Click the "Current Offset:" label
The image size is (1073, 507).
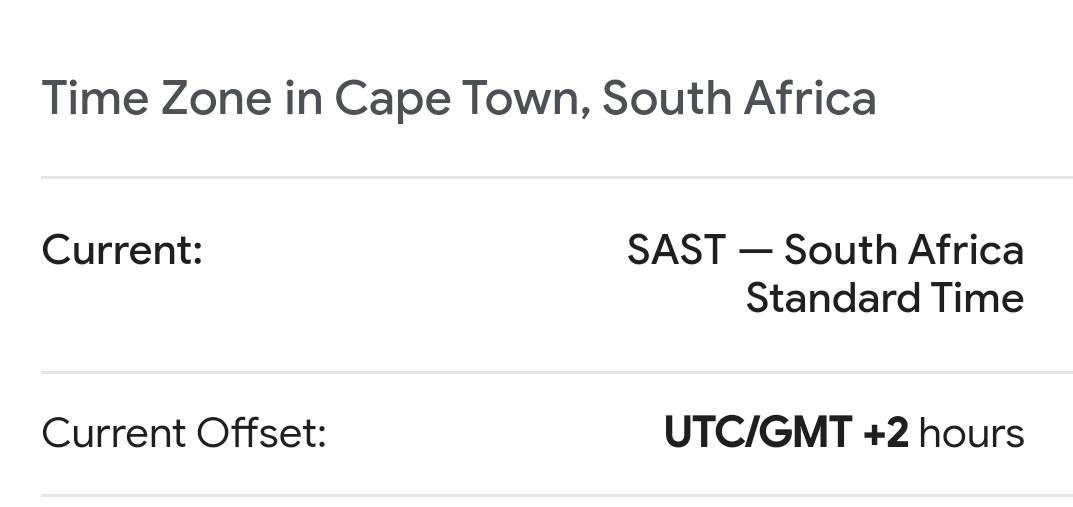click(x=184, y=434)
